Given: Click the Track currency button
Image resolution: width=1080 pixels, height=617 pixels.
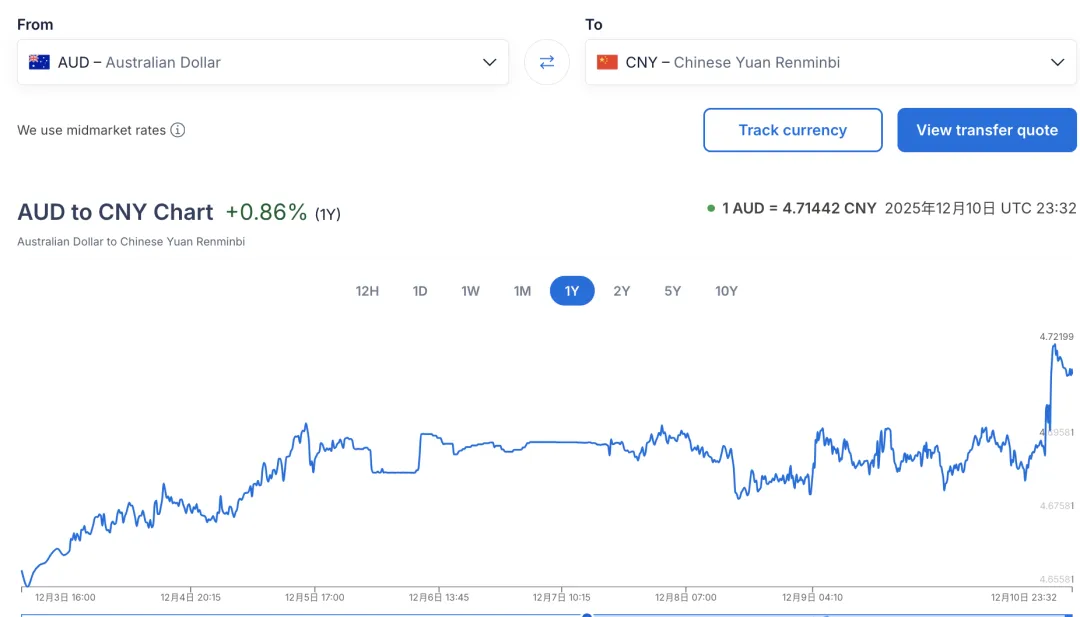Looking at the screenshot, I should tap(792, 130).
